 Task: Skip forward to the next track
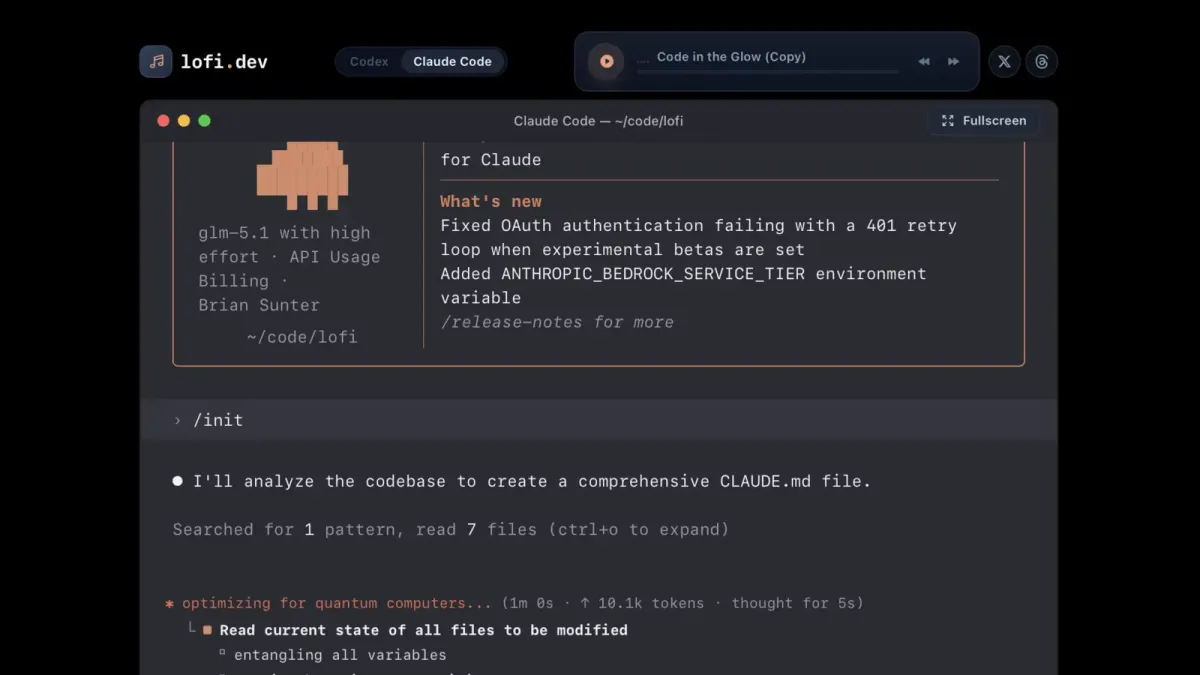click(x=954, y=61)
